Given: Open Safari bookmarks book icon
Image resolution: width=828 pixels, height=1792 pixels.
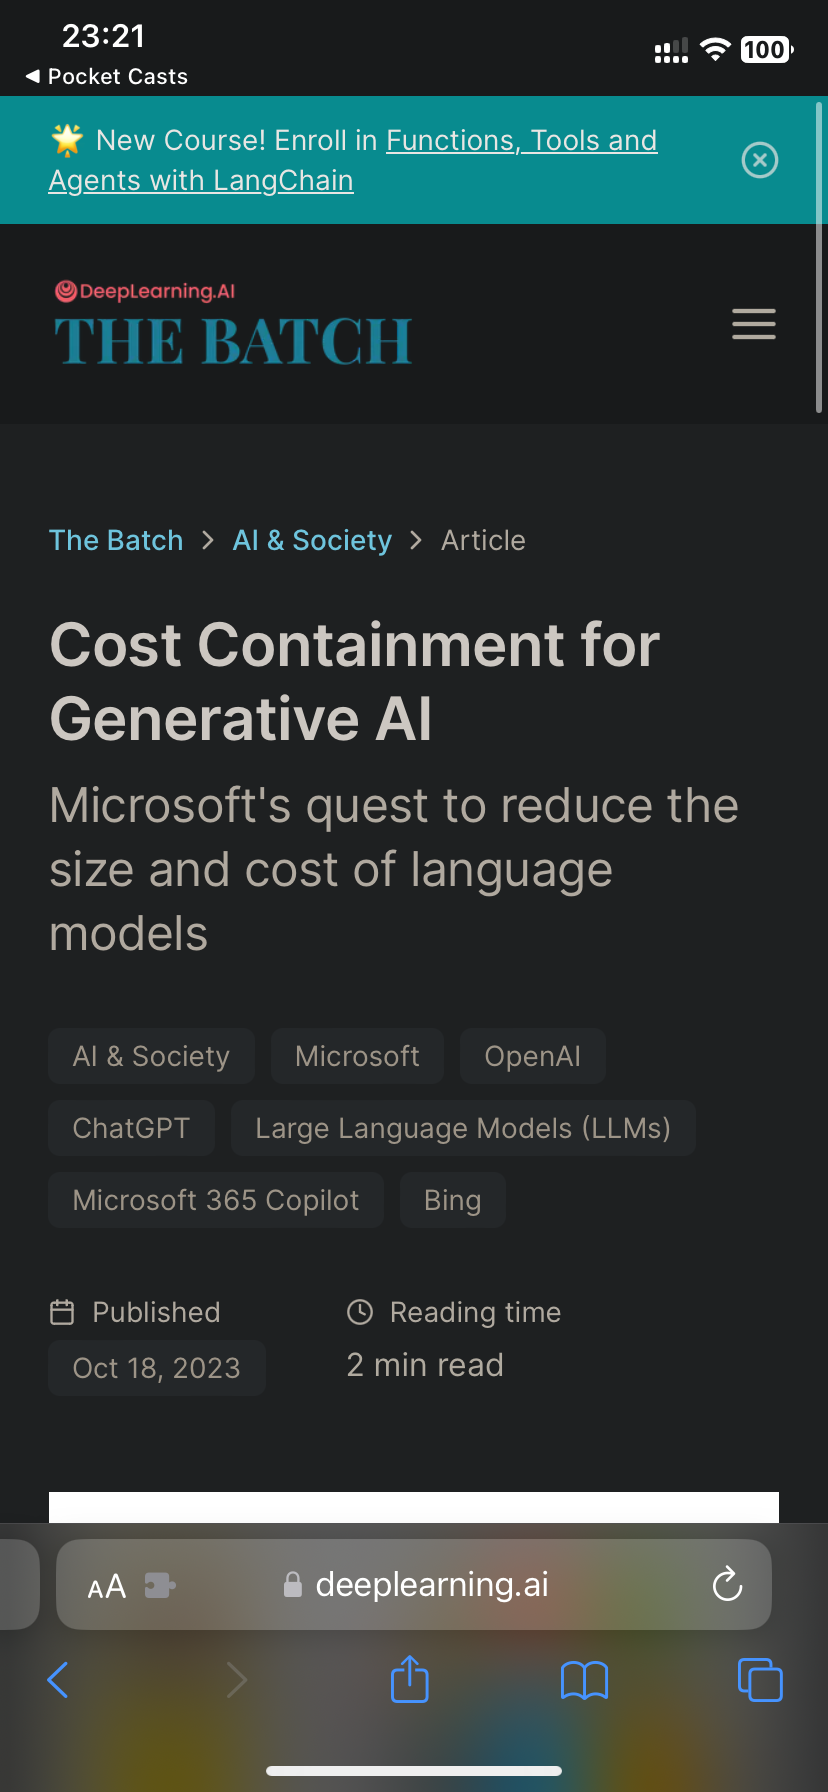Looking at the screenshot, I should pos(585,1680).
